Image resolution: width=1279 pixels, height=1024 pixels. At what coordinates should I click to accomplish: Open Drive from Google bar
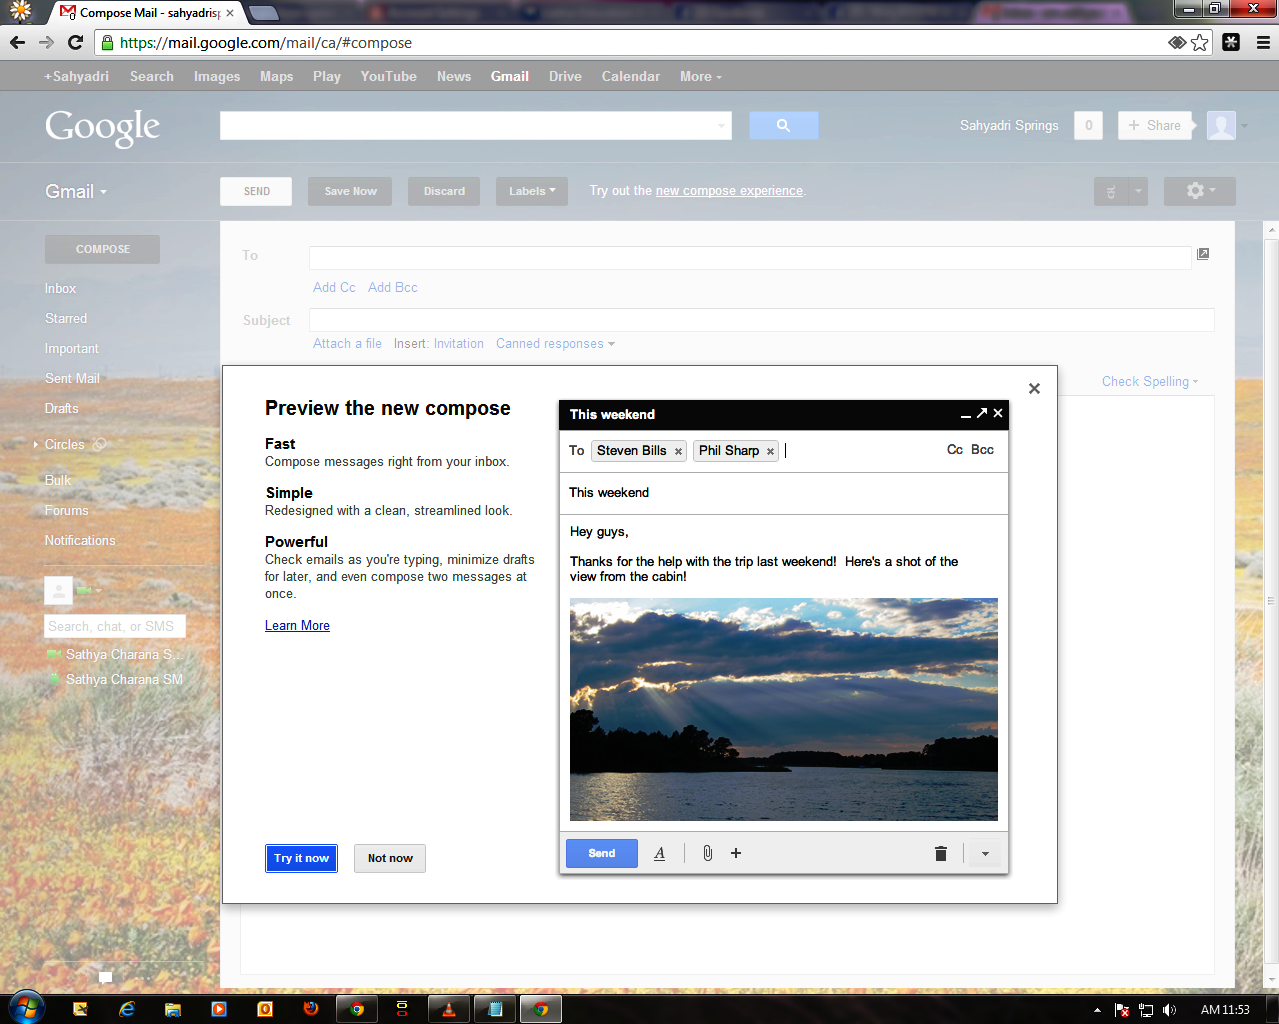point(565,76)
